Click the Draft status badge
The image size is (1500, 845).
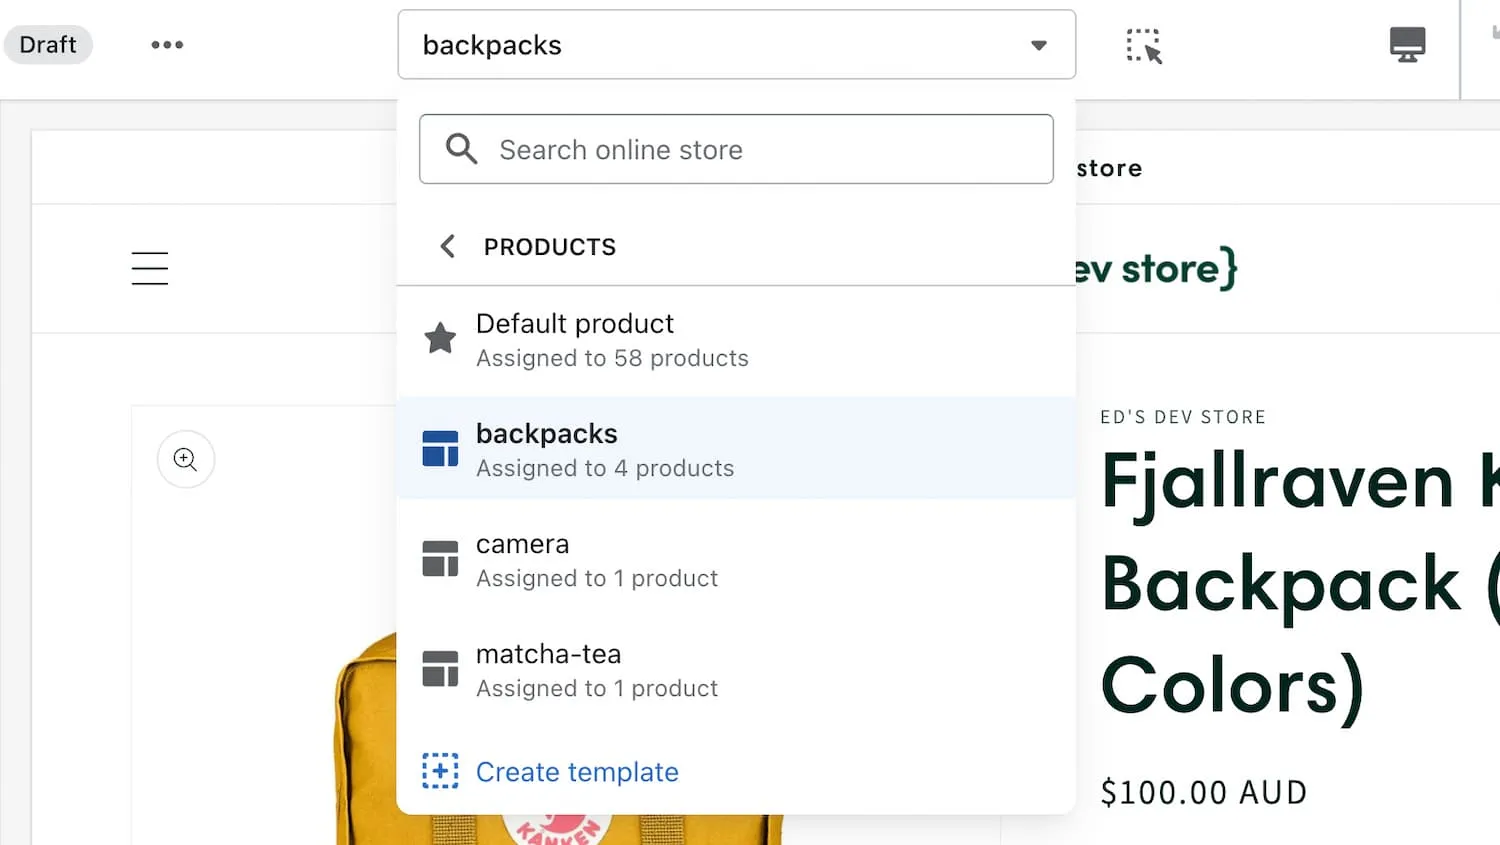tap(48, 45)
